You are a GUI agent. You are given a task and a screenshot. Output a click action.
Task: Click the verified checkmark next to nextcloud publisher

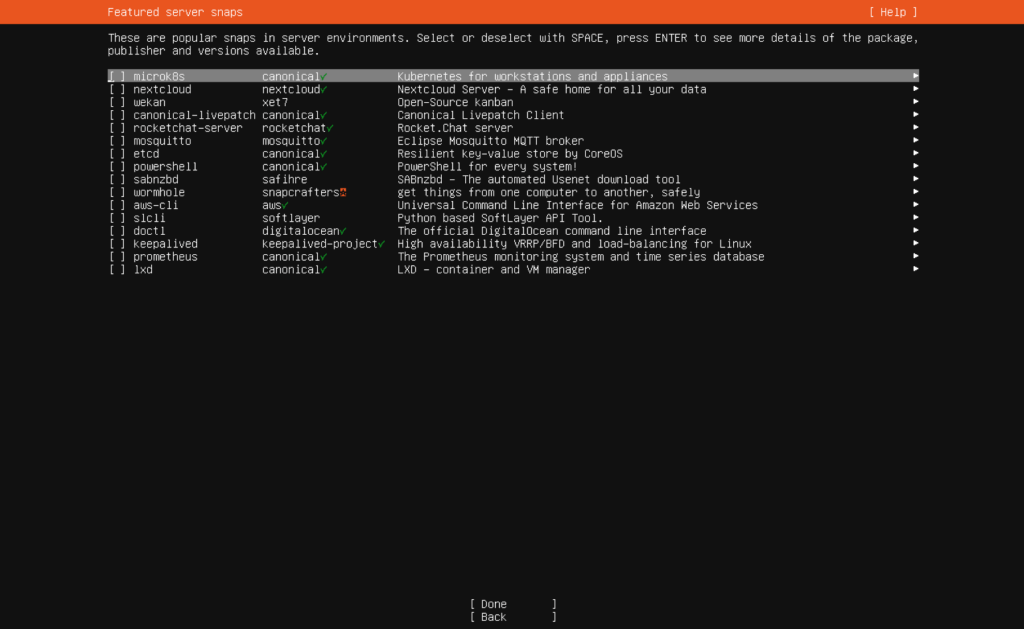(x=324, y=90)
